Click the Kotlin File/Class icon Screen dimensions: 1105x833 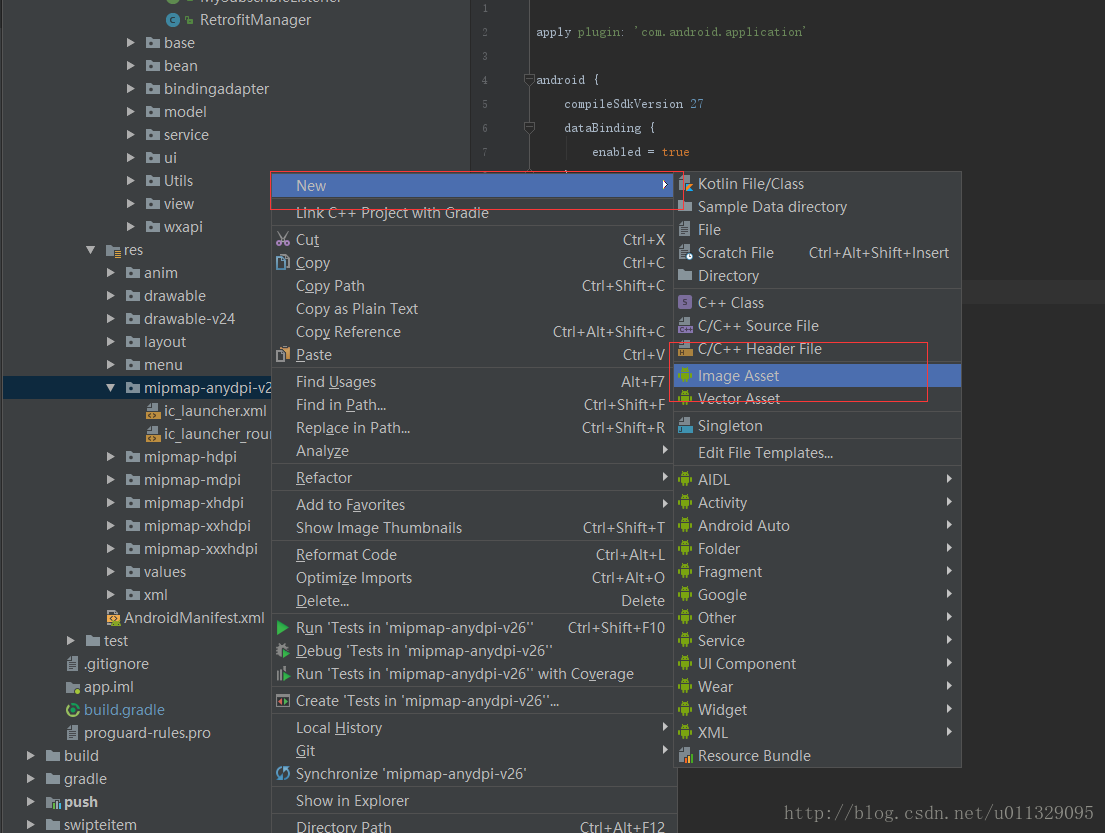[x=685, y=184]
